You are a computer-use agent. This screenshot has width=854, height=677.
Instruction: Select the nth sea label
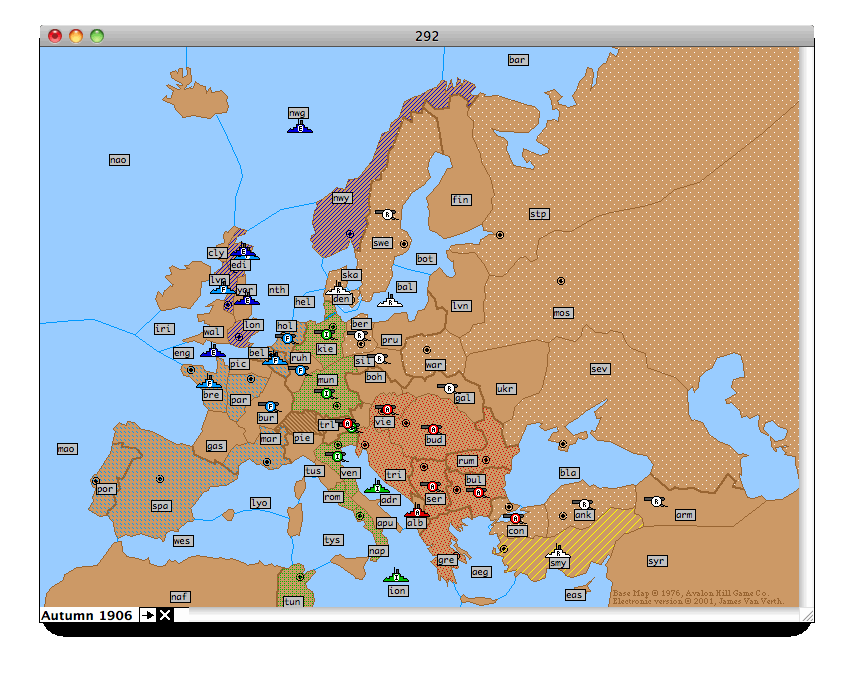click(x=278, y=290)
